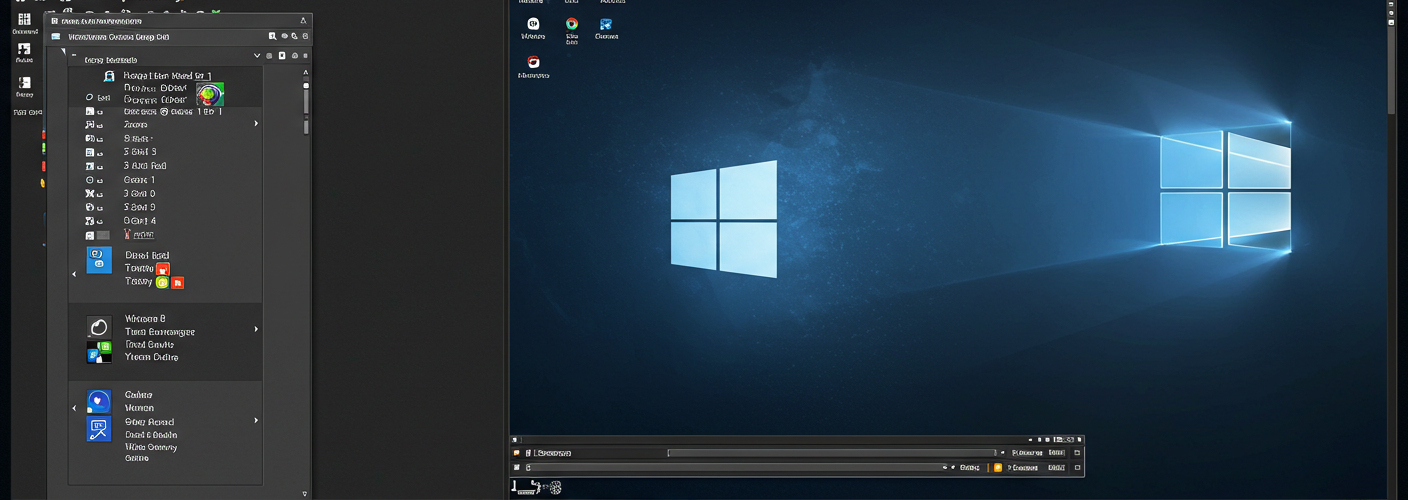Image resolution: width=1408 pixels, height=500 pixels.
Task: Open the Chrome icon on the desktop
Action: point(571,24)
